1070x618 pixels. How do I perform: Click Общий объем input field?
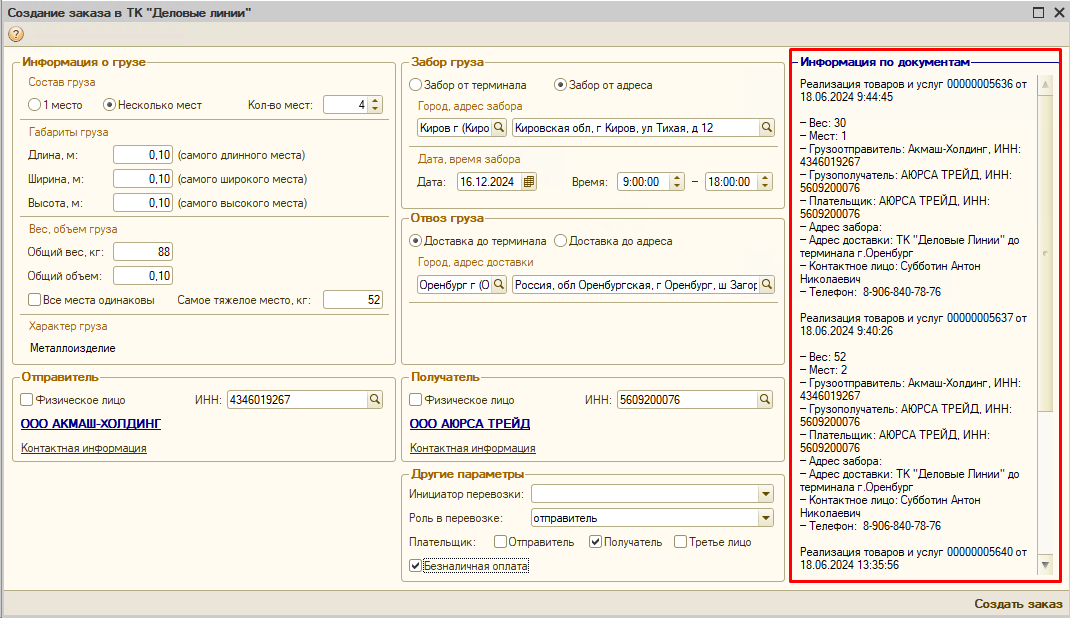click(x=143, y=276)
